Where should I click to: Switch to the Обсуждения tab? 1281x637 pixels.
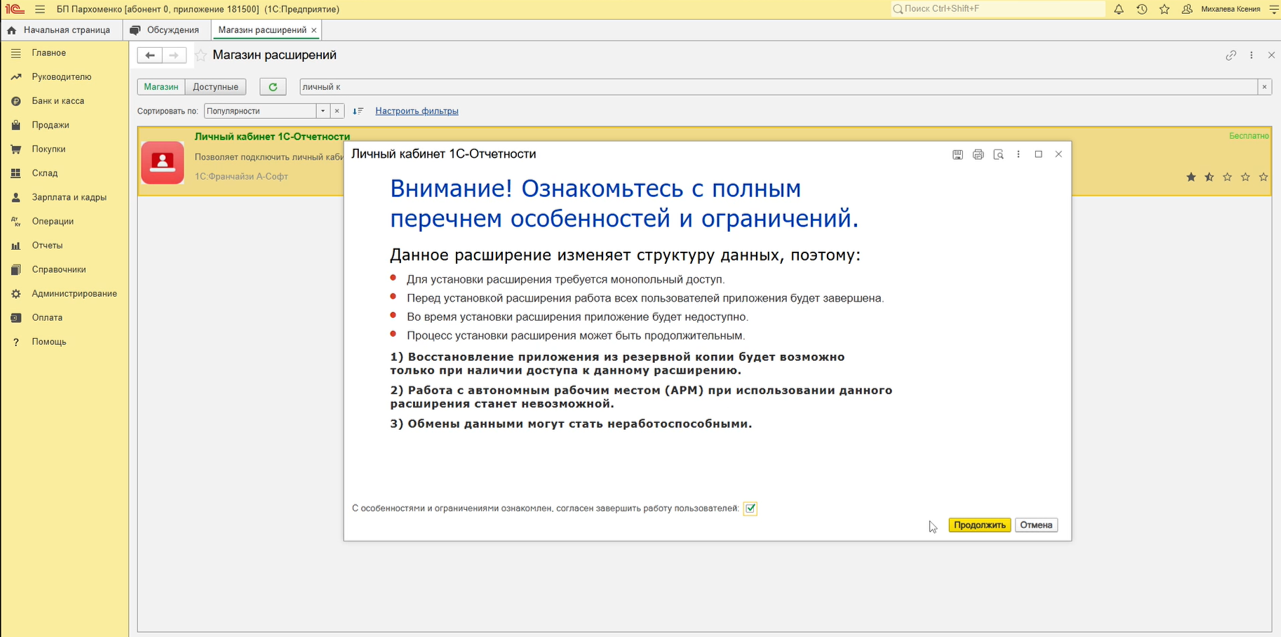165,30
